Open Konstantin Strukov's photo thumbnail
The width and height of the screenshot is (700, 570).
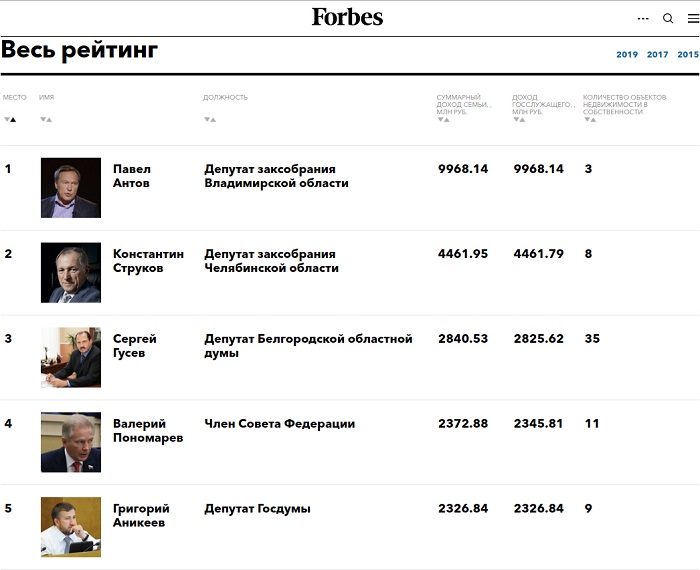point(70,273)
